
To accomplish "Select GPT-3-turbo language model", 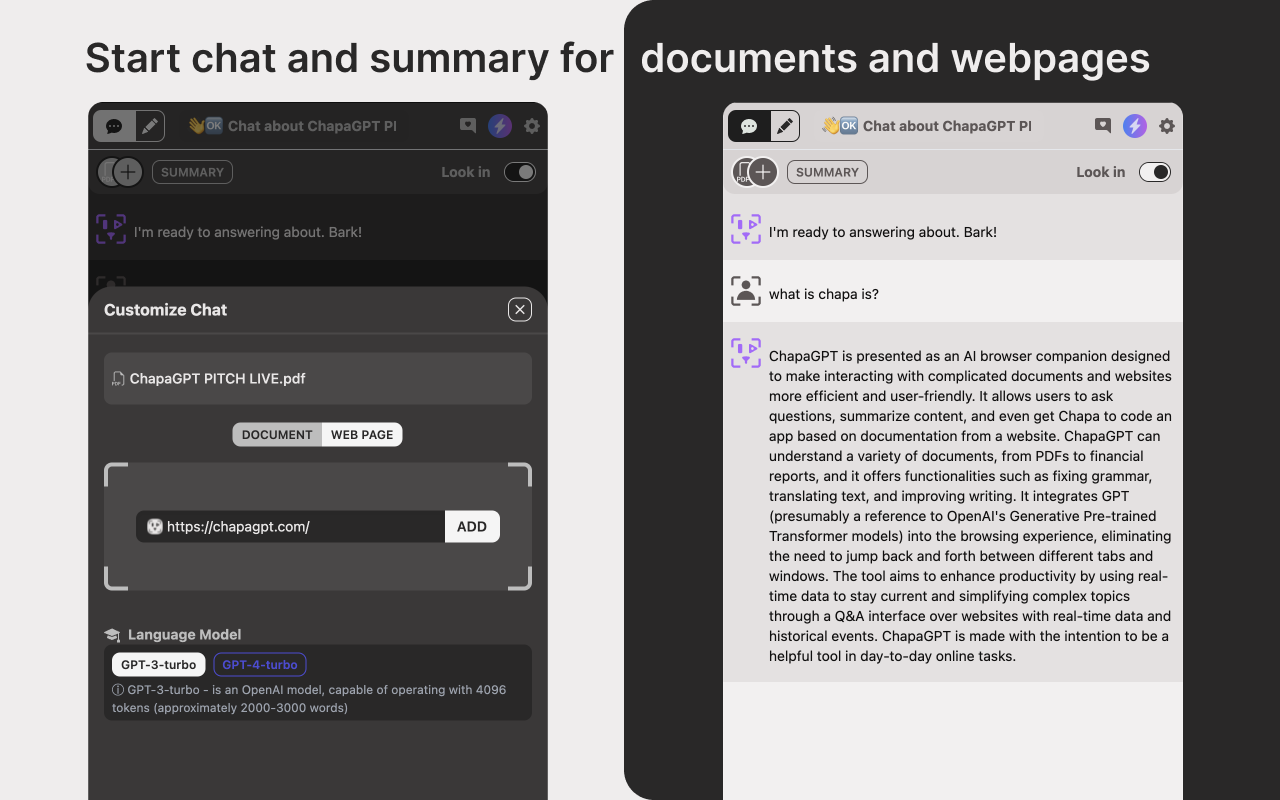I will tap(159, 665).
